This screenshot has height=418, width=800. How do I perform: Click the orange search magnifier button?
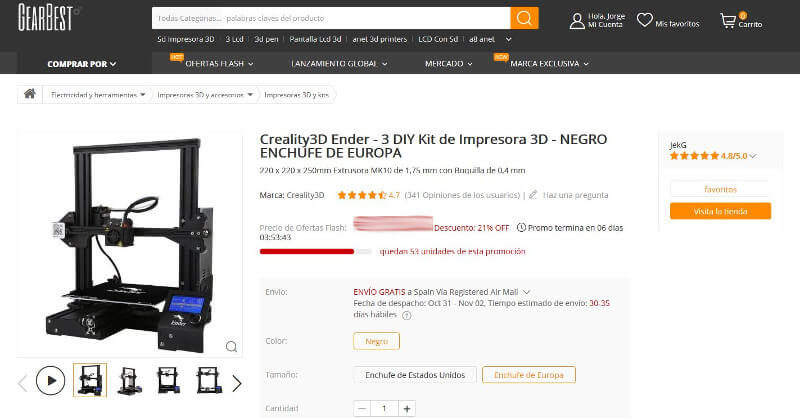coord(524,18)
